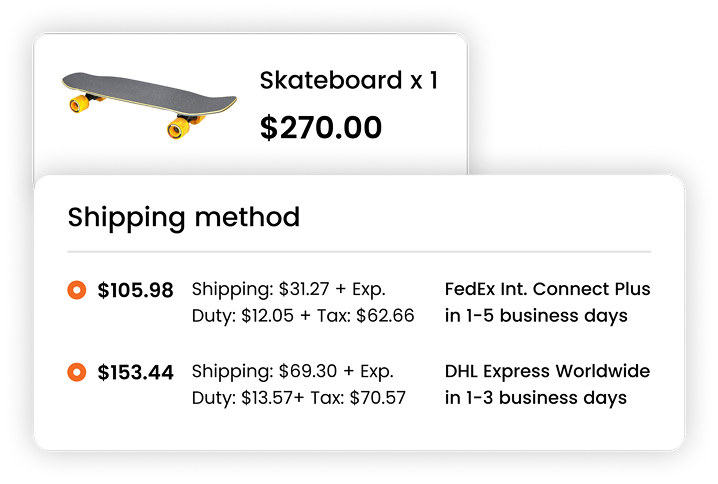Click the divider line under Shipping method

click(x=359, y=251)
